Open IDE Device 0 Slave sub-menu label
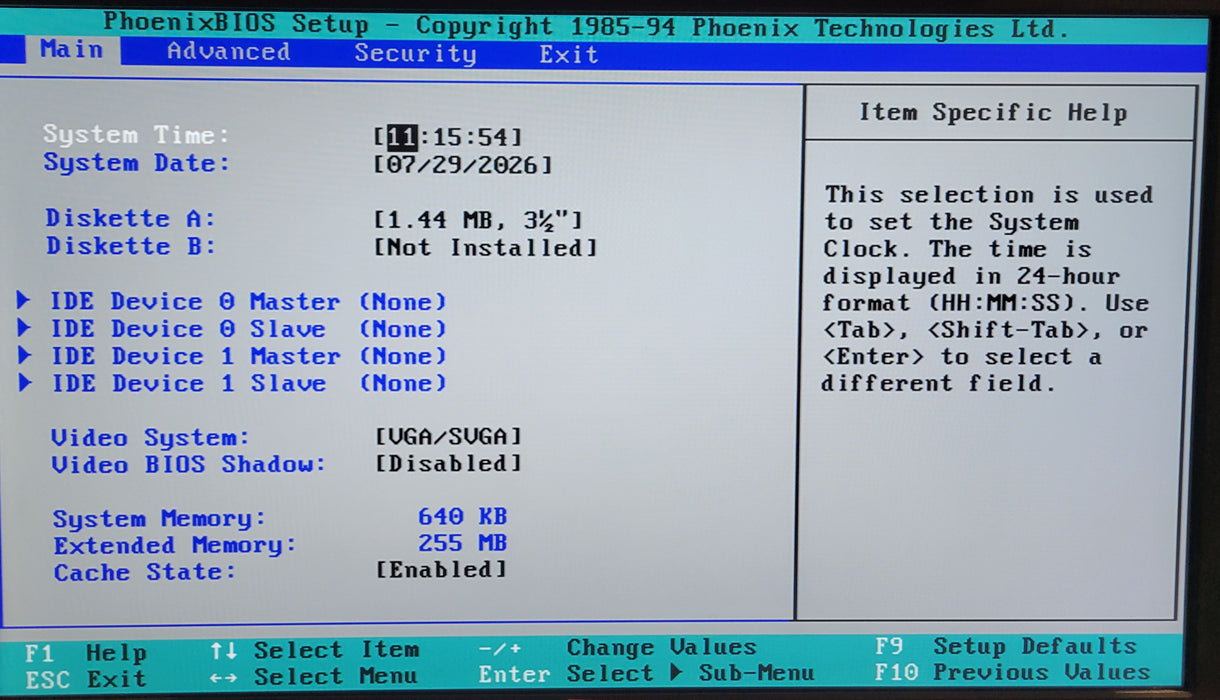This screenshot has height=700, width=1220. click(188, 329)
